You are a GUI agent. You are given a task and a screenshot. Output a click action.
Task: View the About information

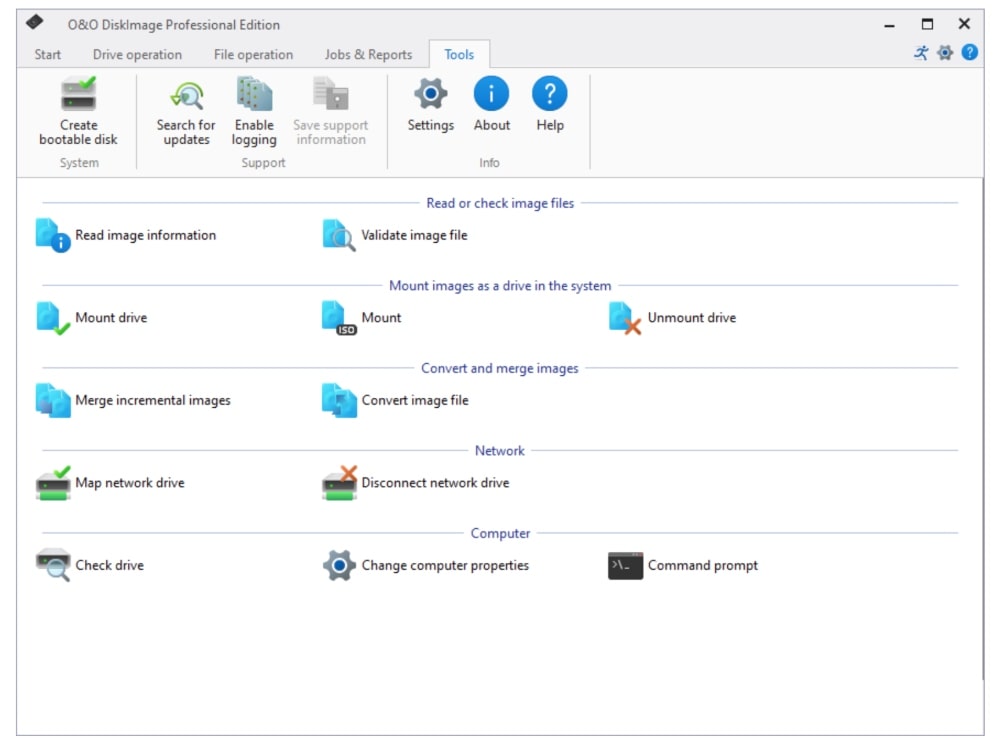491,105
